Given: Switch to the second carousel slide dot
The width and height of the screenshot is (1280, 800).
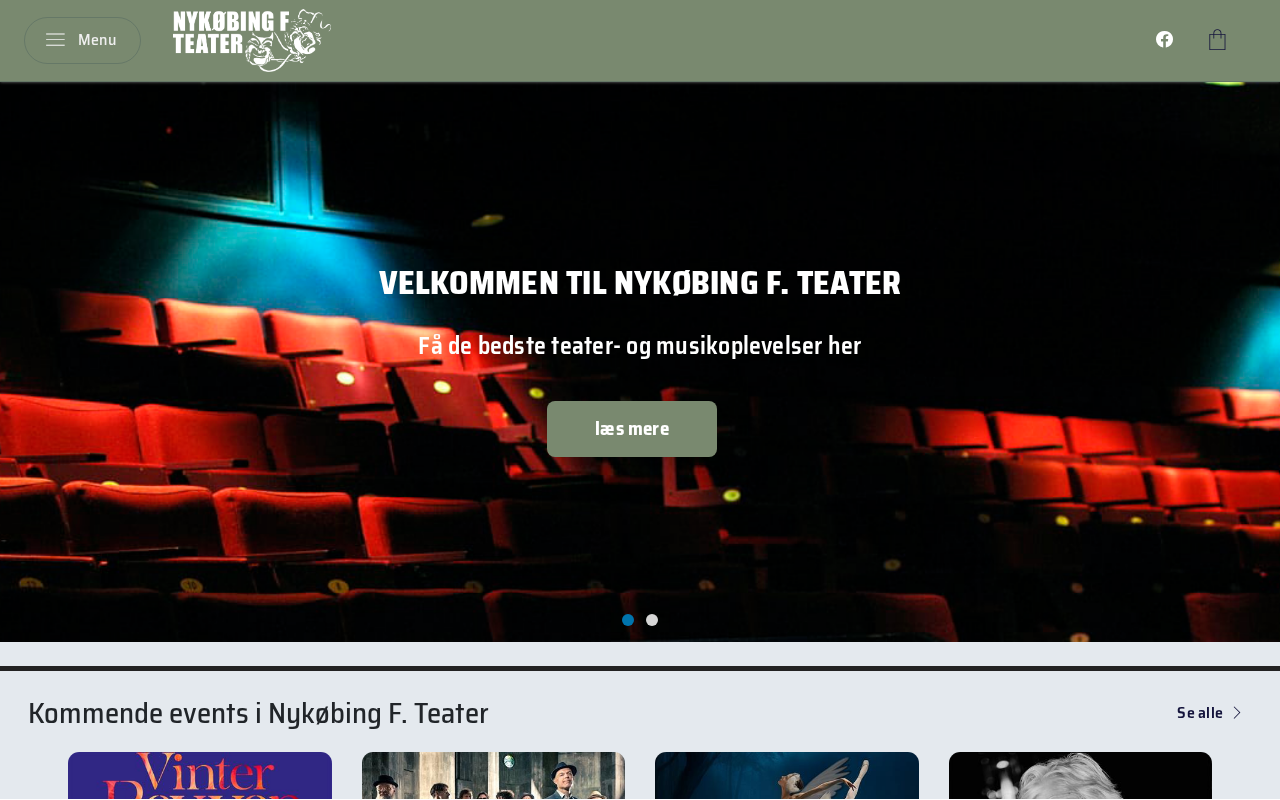Looking at the screenshot, I should (652, 620).
